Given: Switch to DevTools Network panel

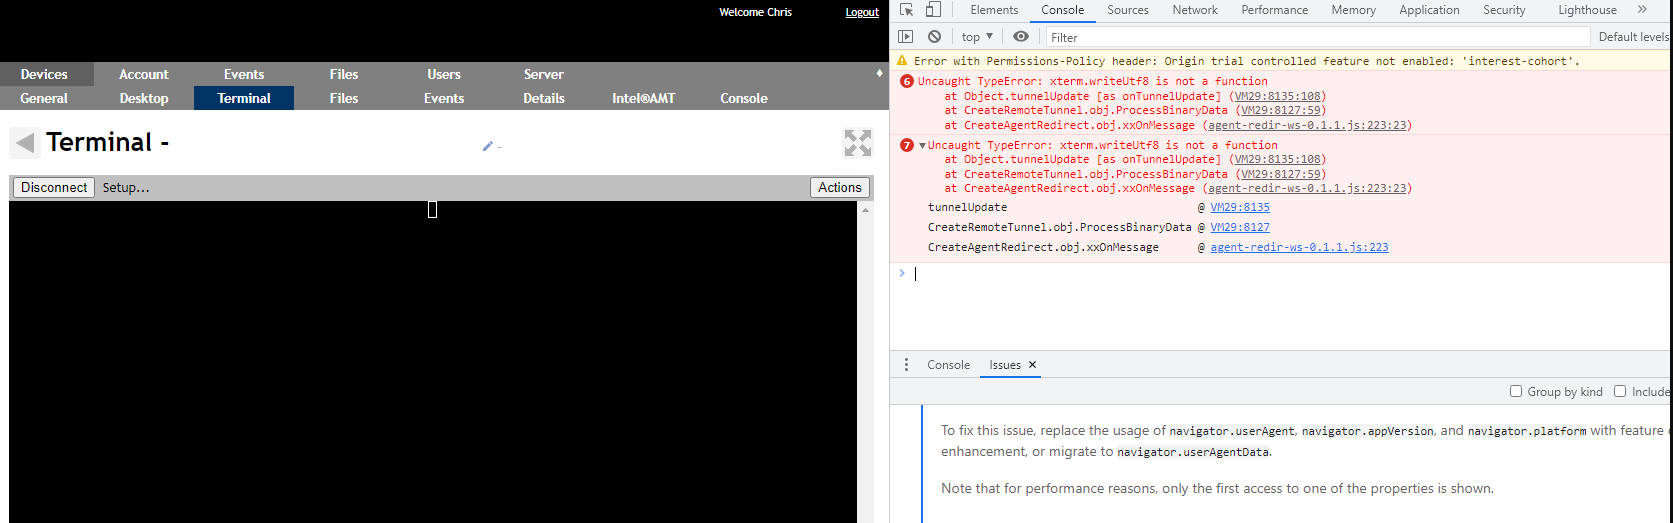Looking at the screenshot, I should (1195, 10).
